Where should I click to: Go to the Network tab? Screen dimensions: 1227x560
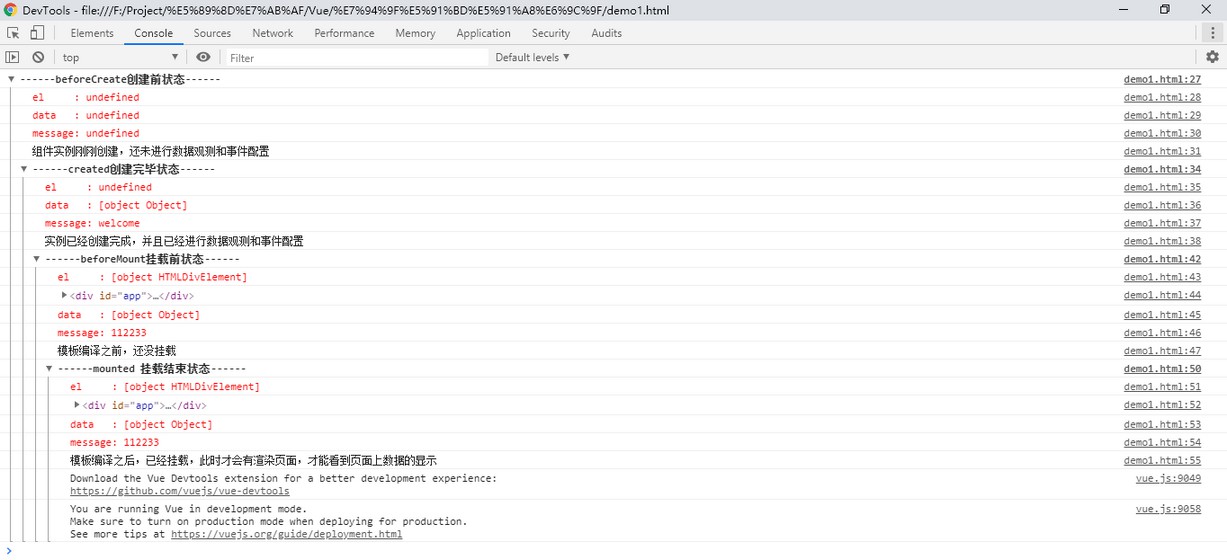(273, 33)
